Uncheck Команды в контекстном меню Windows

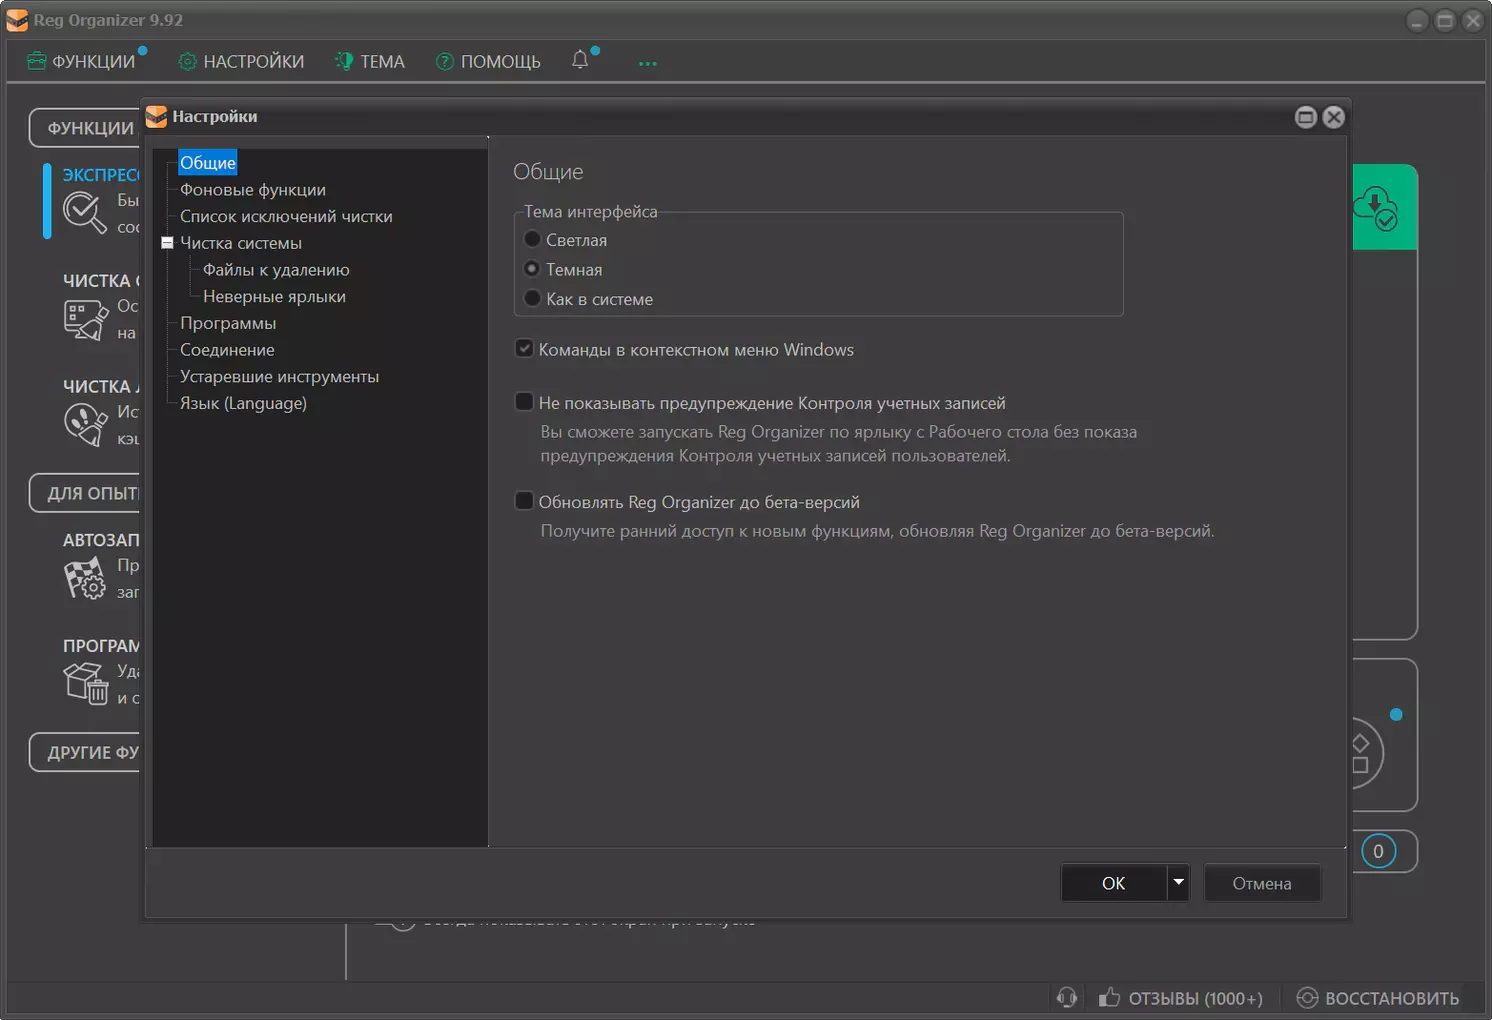[524, 349]
